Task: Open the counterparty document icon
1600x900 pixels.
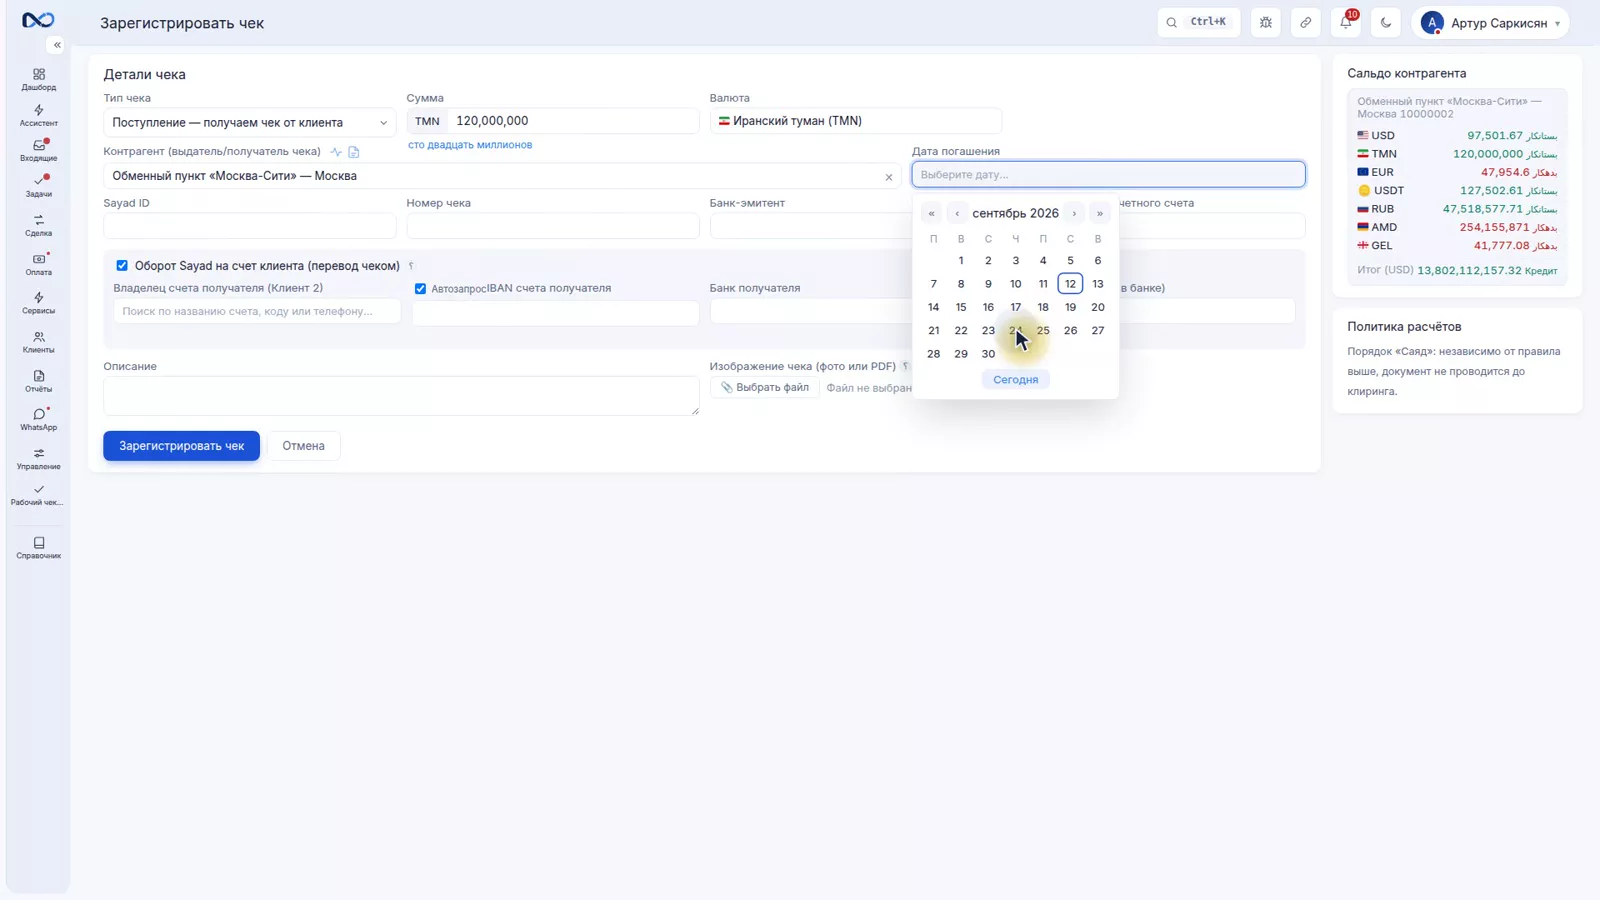Action: pos(354,152)
